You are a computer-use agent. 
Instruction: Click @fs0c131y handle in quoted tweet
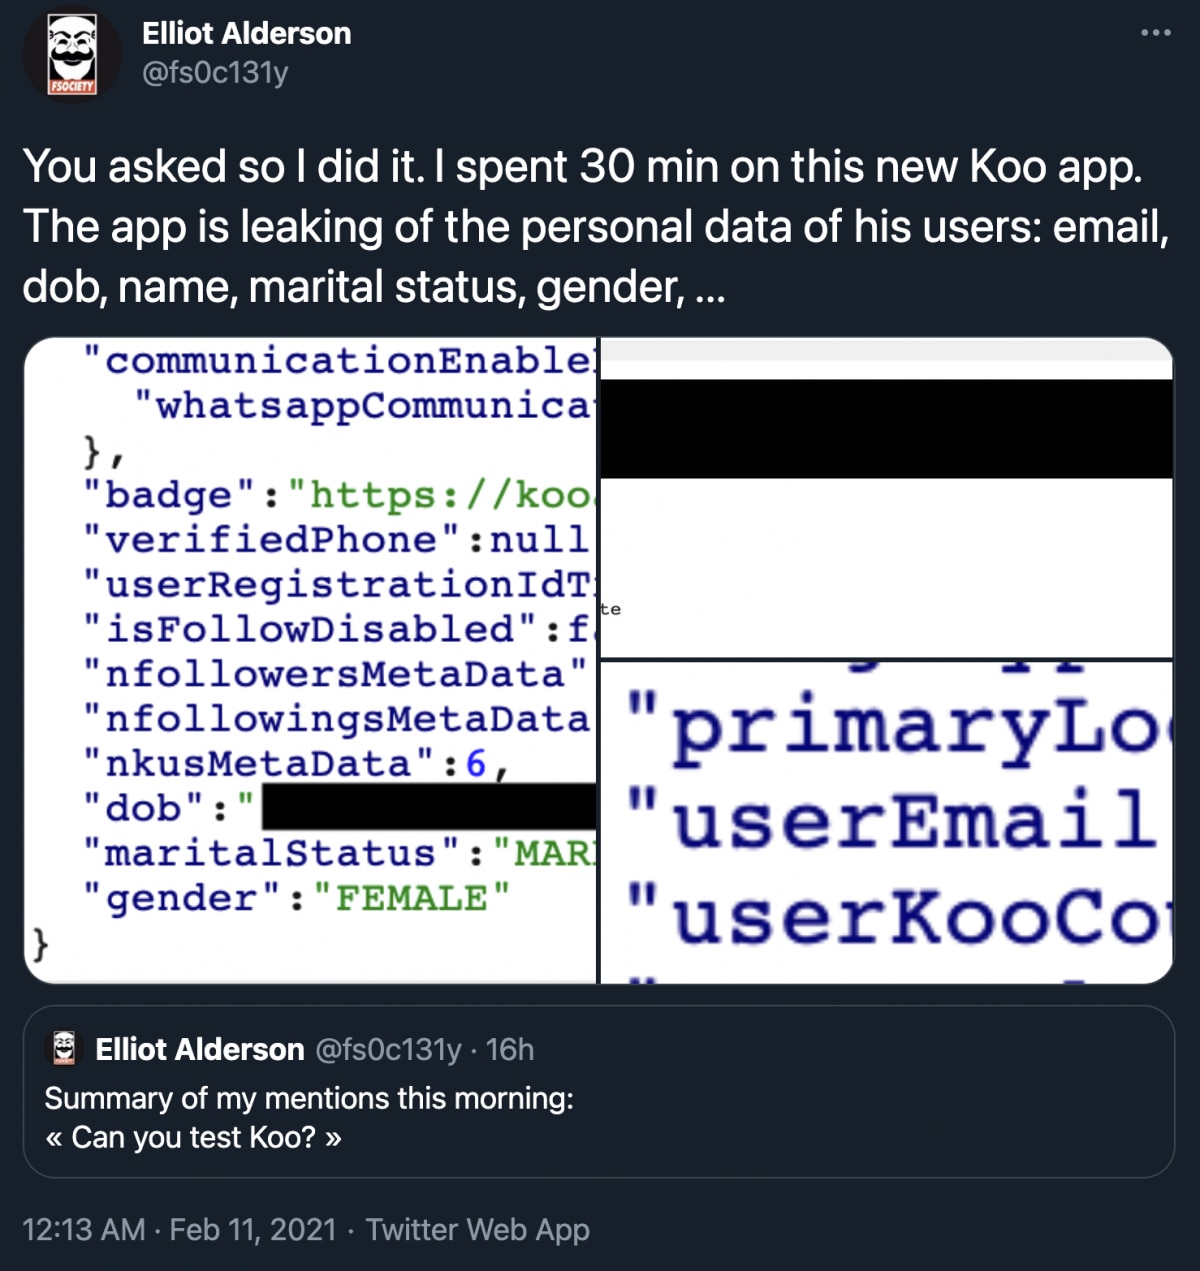[x=389, y=1049]
